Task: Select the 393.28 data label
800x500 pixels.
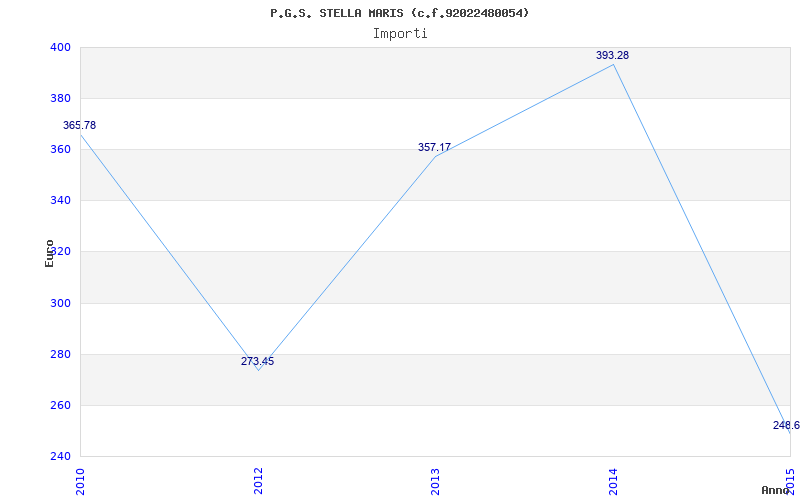Action: [x=613, y=56]
